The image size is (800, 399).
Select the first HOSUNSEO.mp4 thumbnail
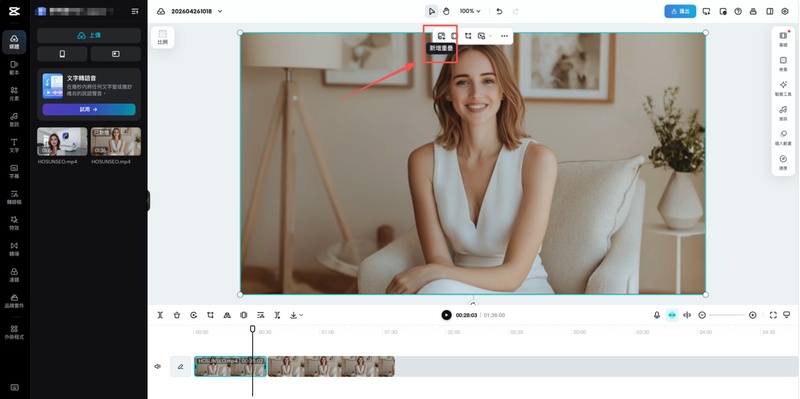pyautogui.click(x=62, y=141)
